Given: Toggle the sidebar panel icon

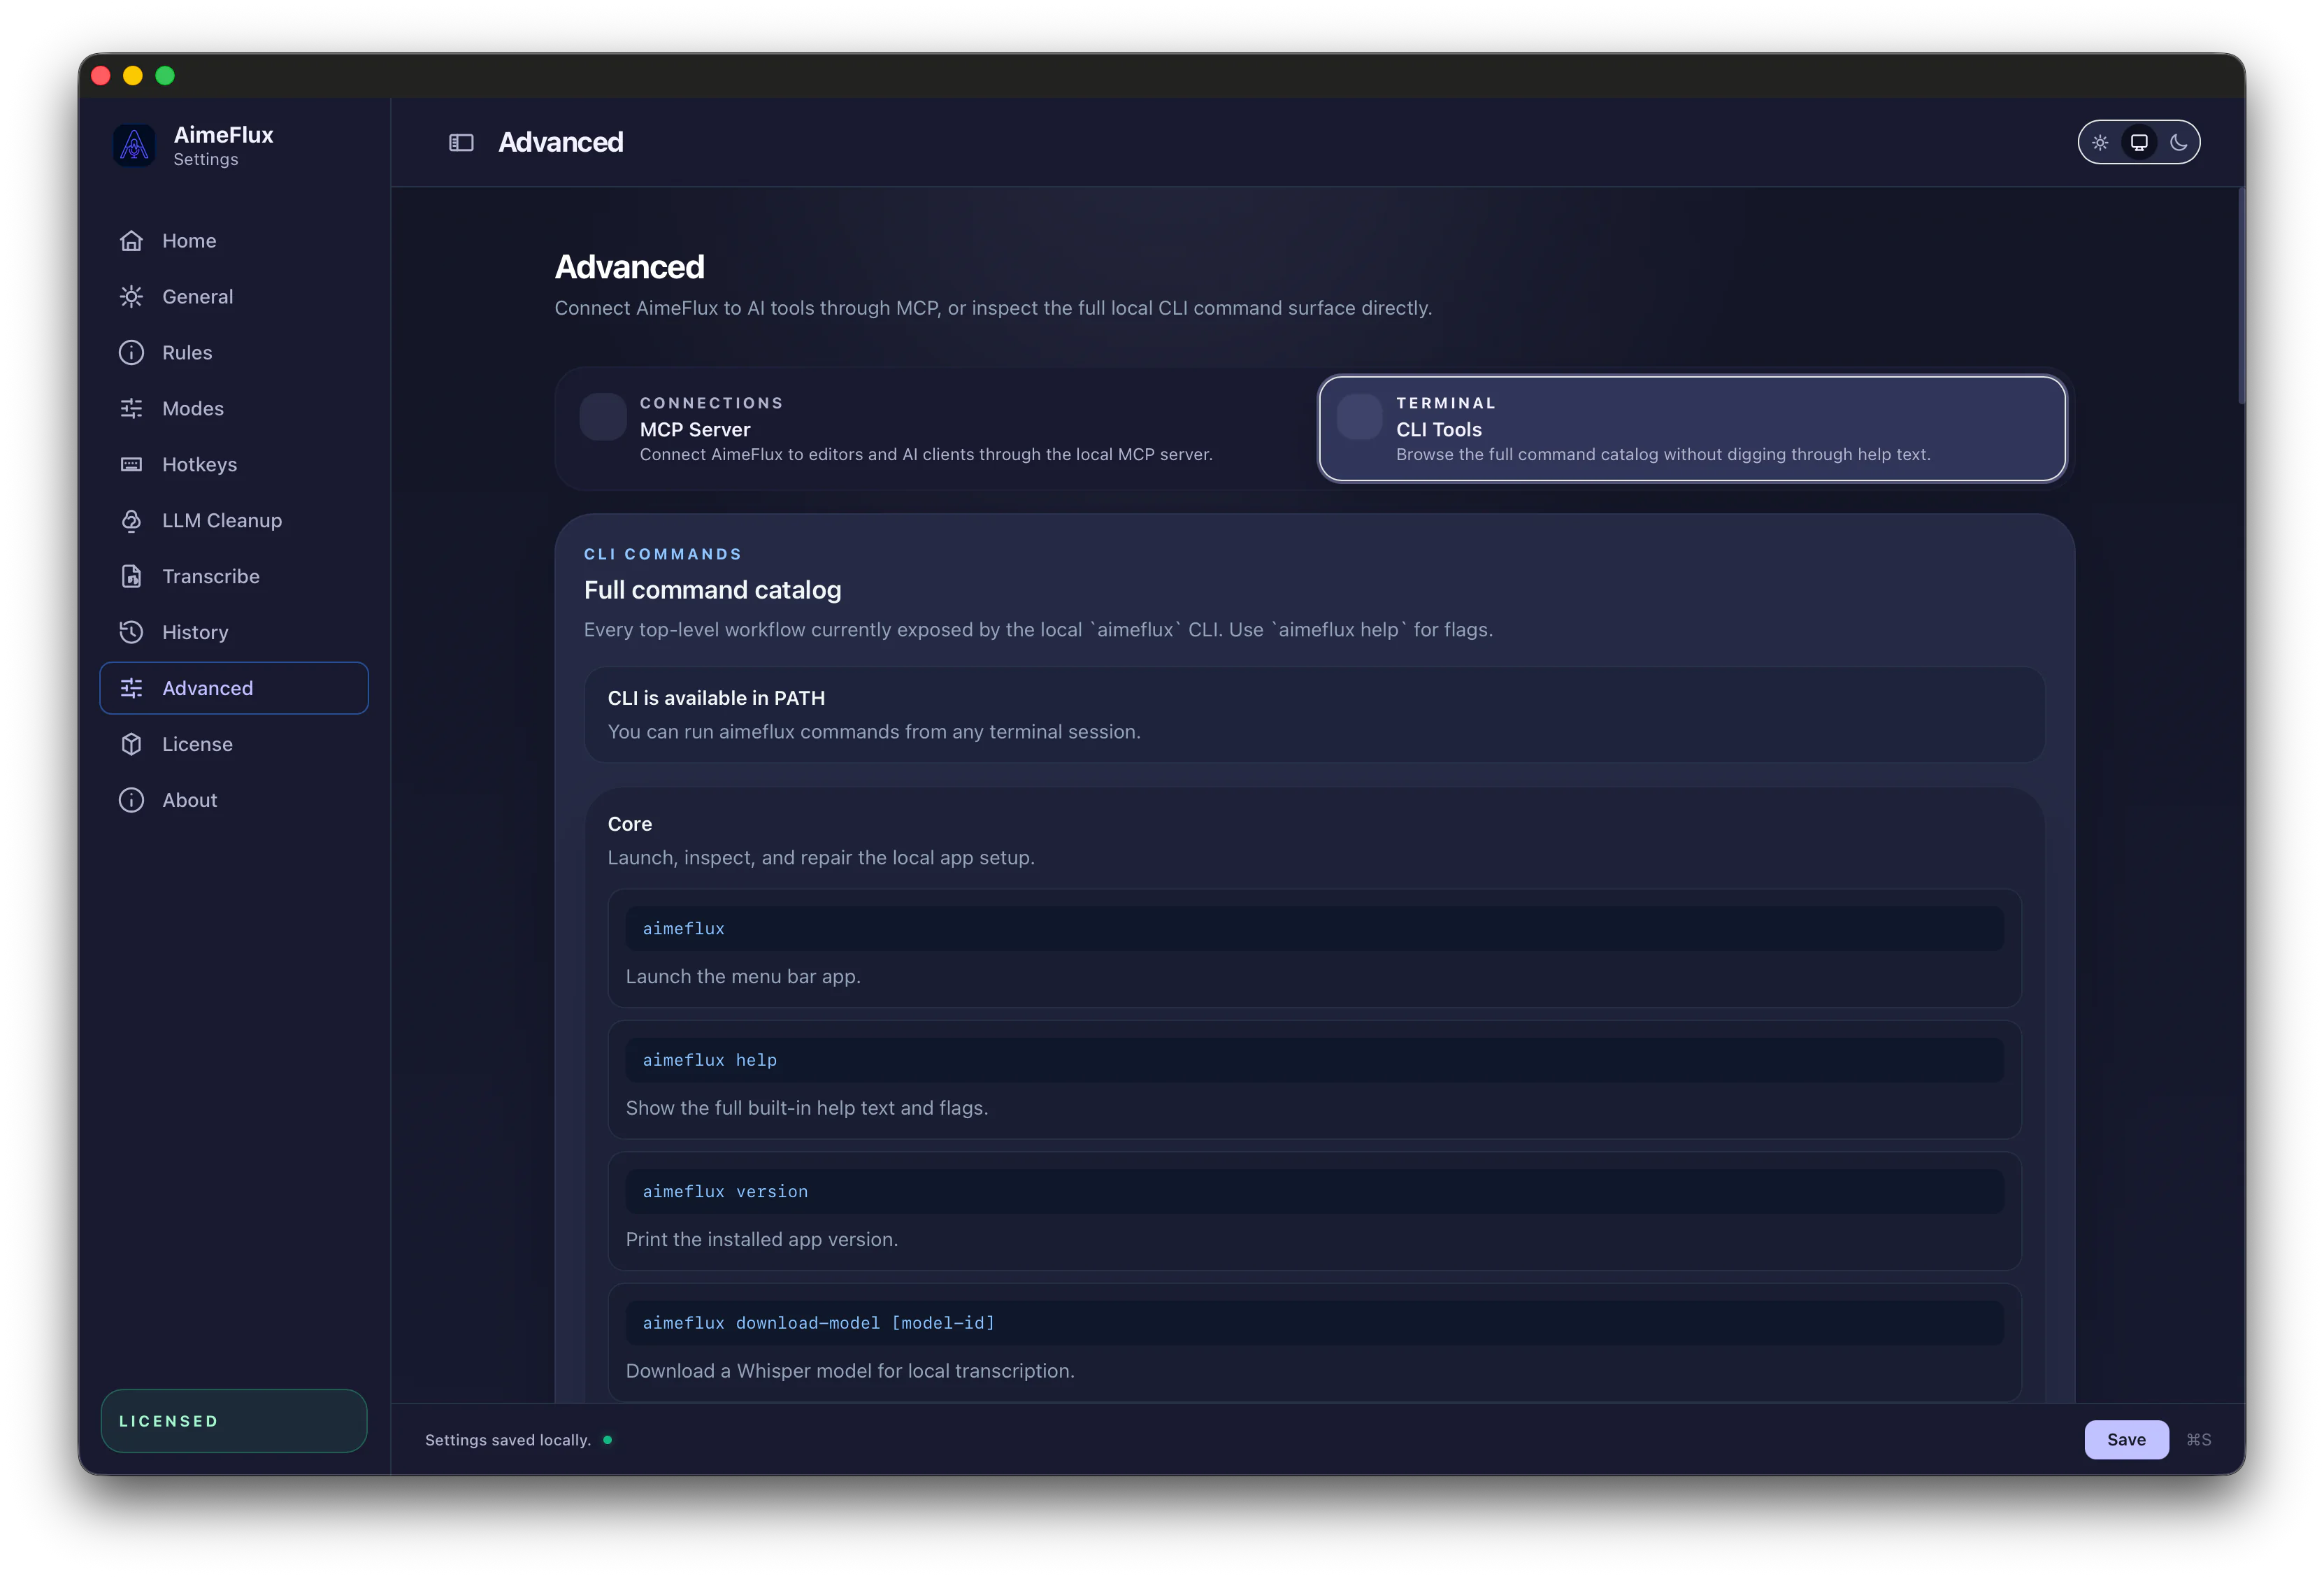Looking at the screenshot, I should pyautogui.click(x=461, y=143).
